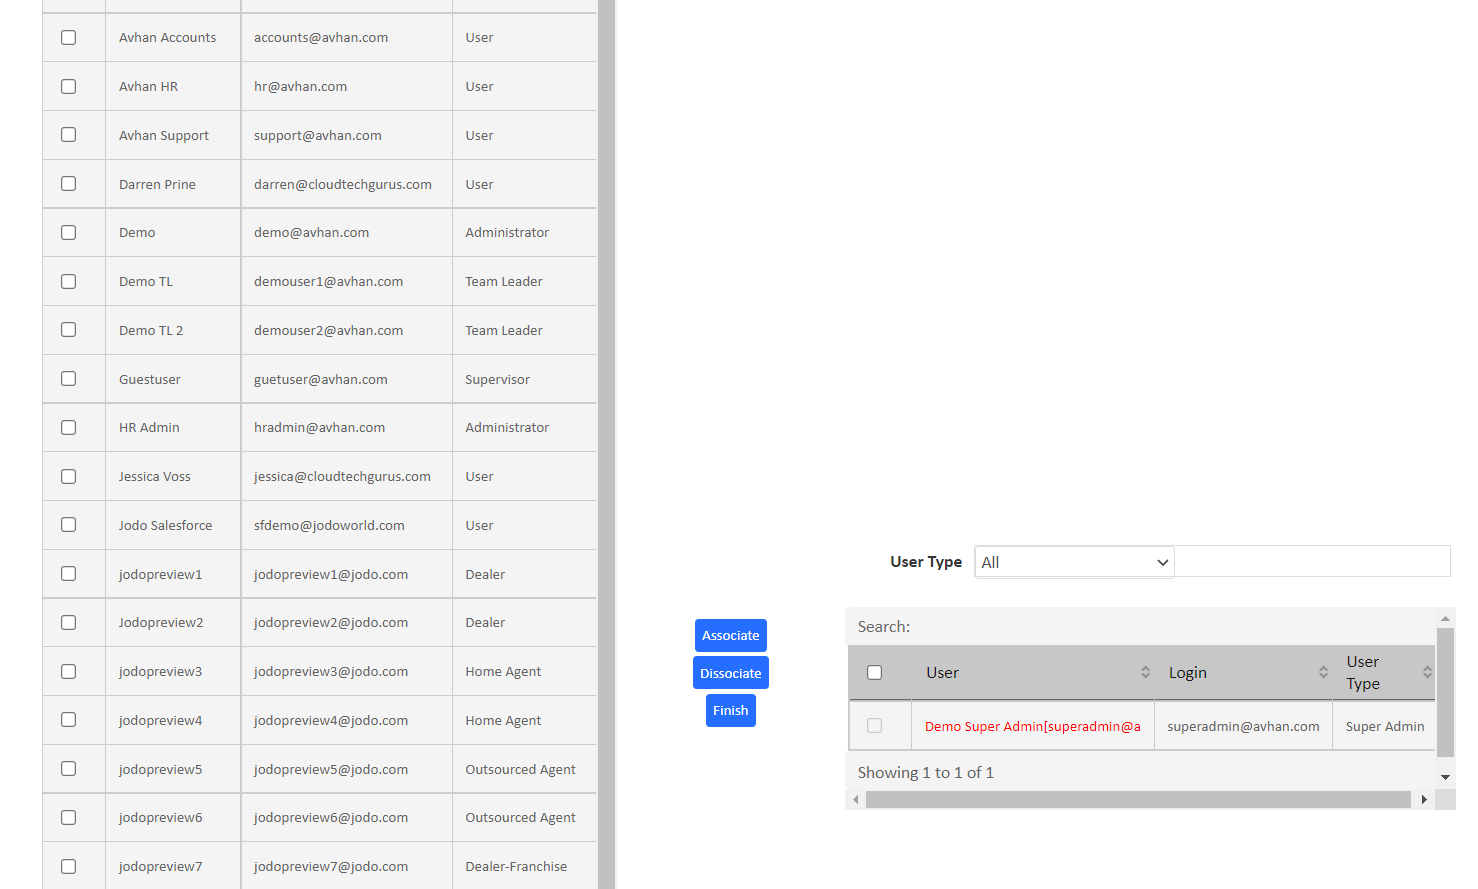
Task: Click the Associate button
Action: 730,635
